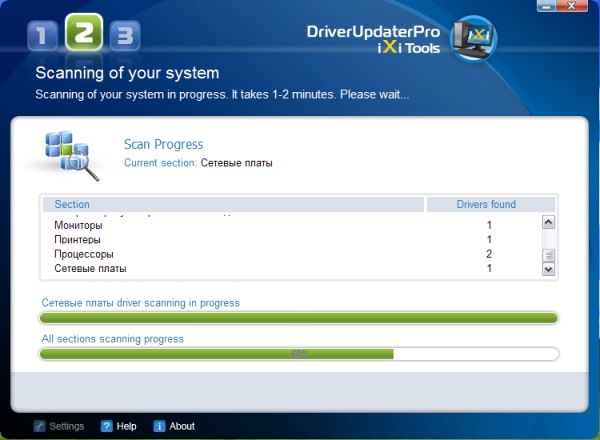Click the highlighted step 2 icon

[83, 33]
